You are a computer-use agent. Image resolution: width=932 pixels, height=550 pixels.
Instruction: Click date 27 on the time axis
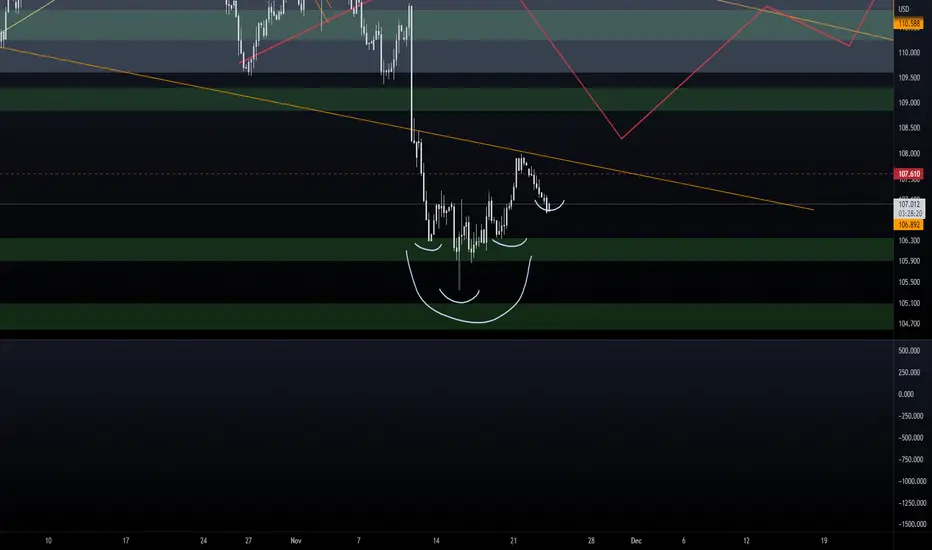248,540
